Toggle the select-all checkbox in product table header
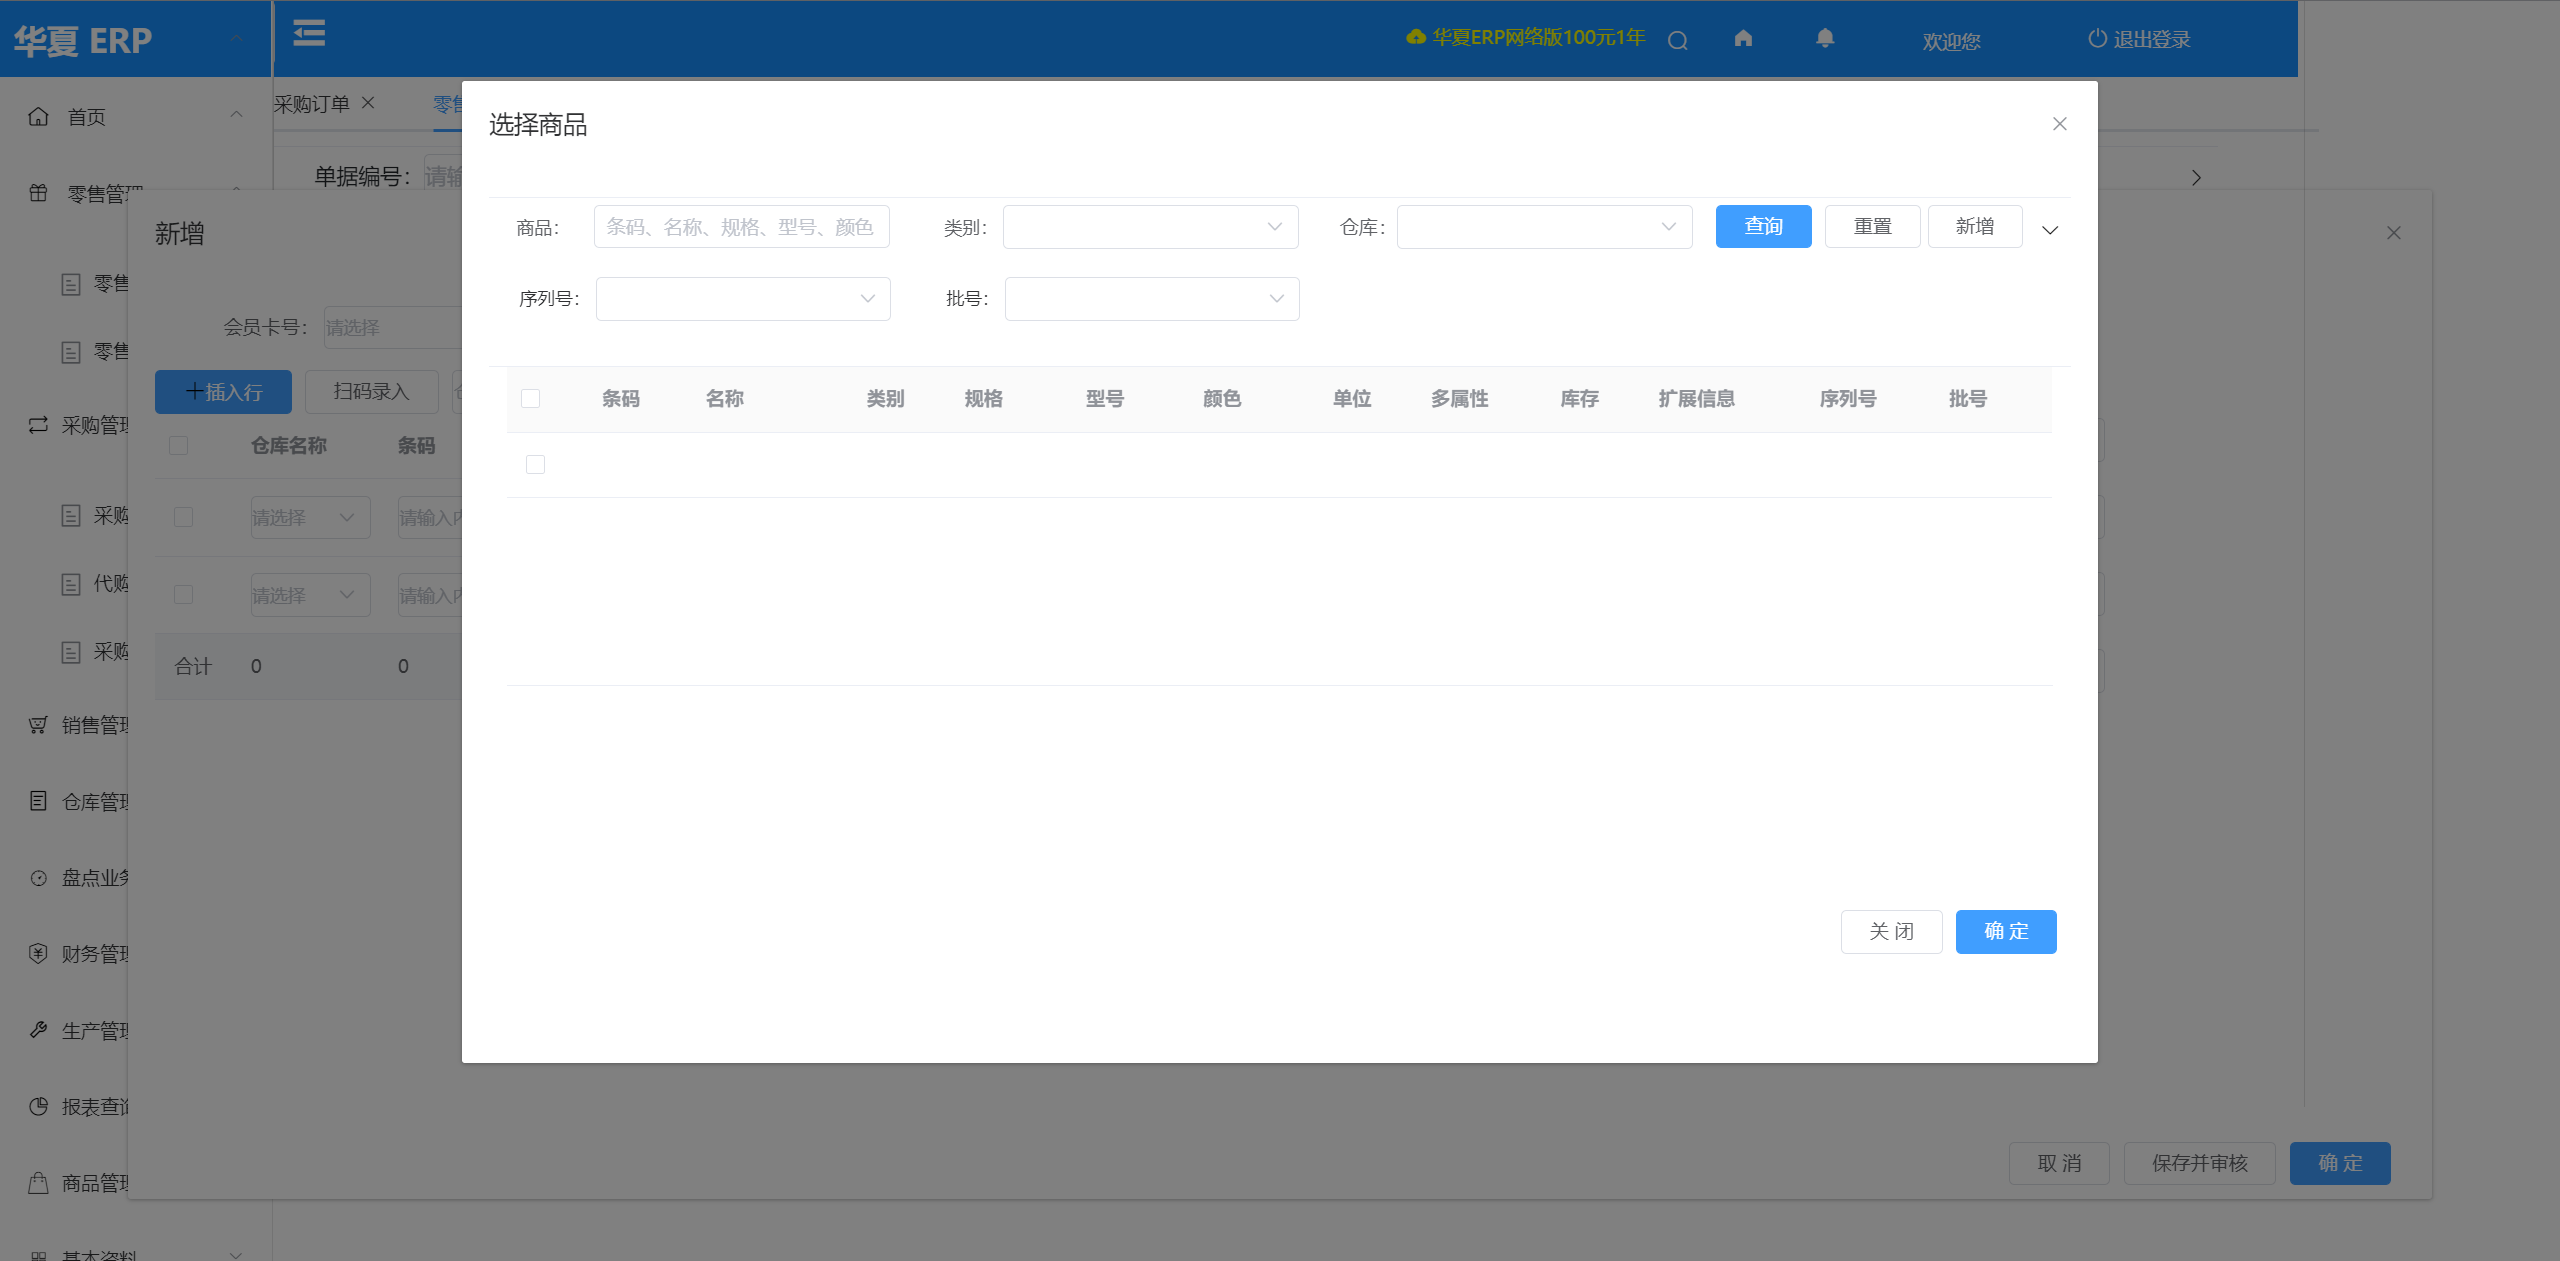The width and height of the screenshot is (2560, 1261). 531,399
